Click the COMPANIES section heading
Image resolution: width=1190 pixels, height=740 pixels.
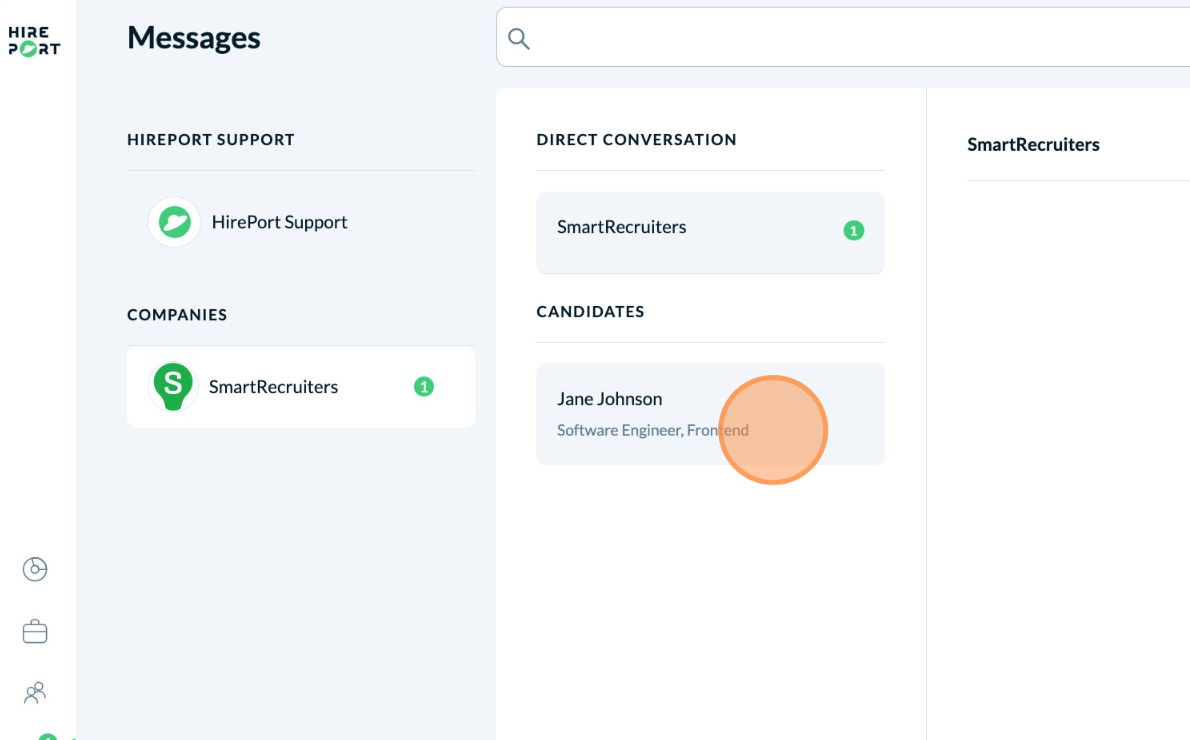177,315
